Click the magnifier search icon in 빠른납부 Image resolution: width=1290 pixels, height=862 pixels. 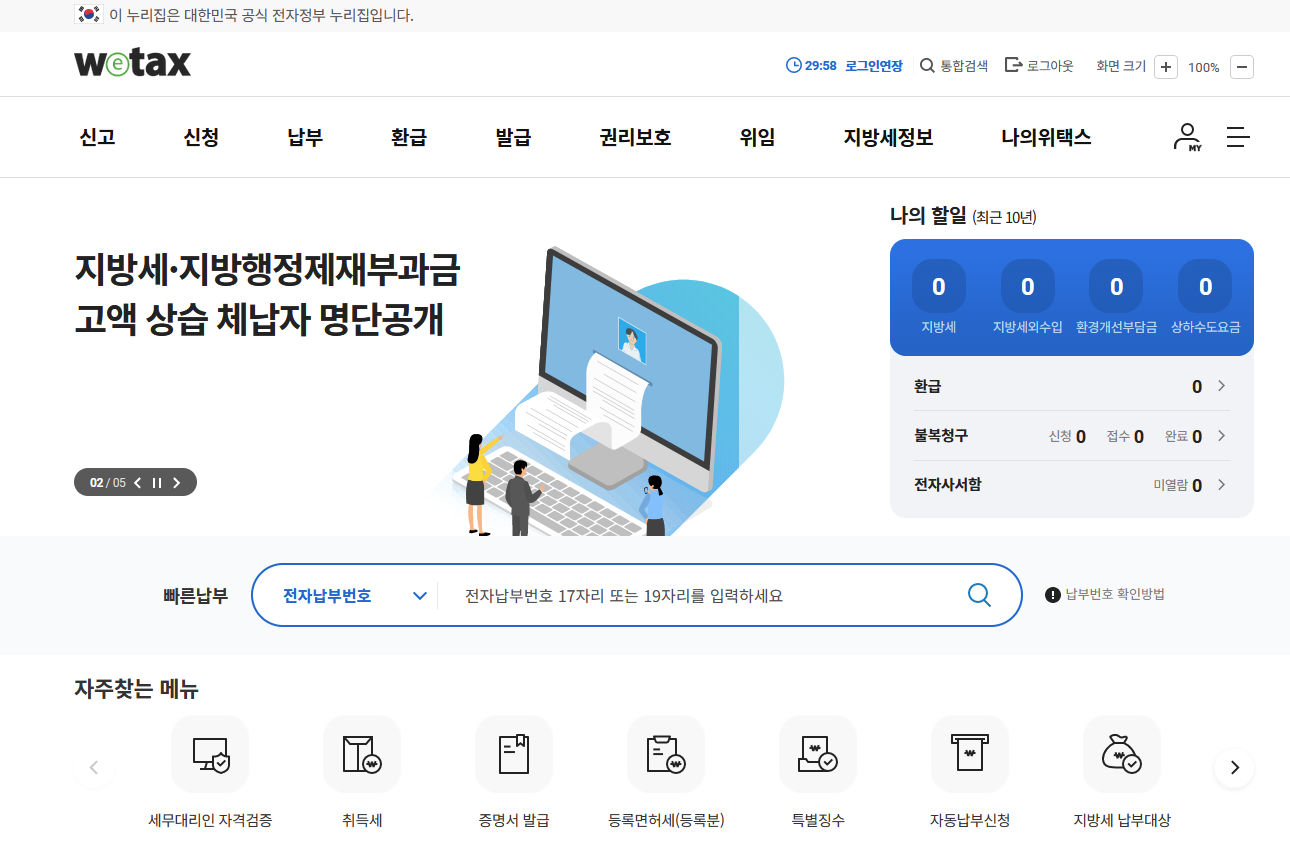tap(978, 595)
